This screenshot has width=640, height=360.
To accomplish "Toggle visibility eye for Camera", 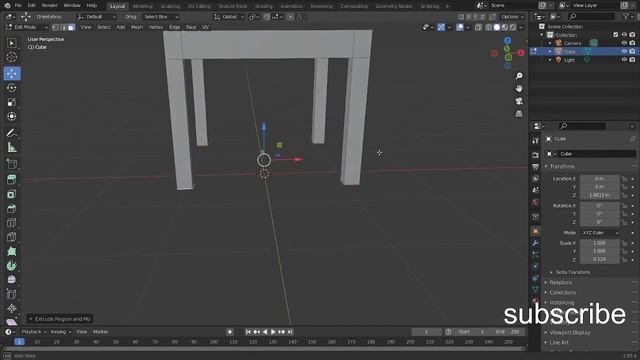I will 624,43.
